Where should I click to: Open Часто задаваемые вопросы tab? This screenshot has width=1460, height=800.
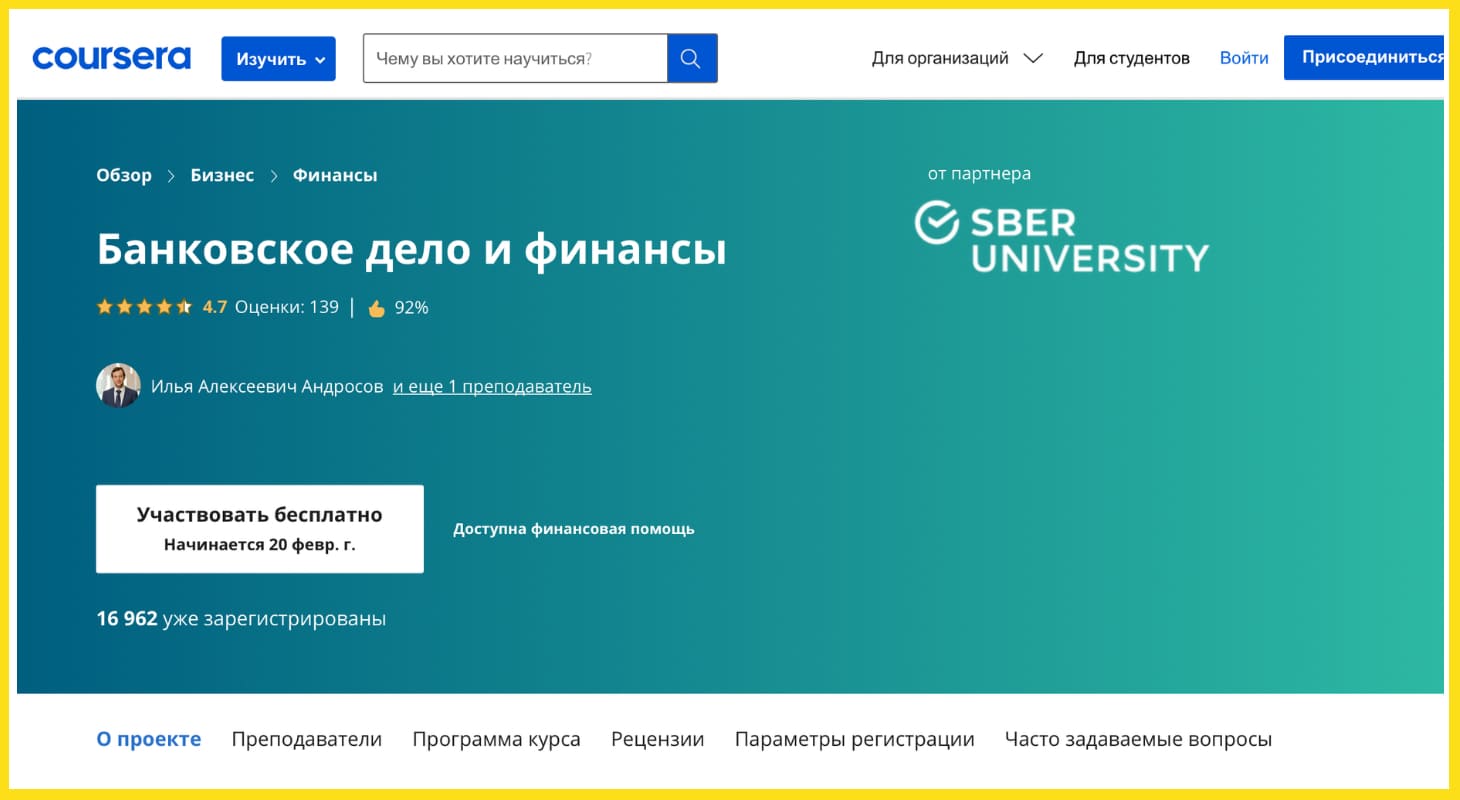1138,739
